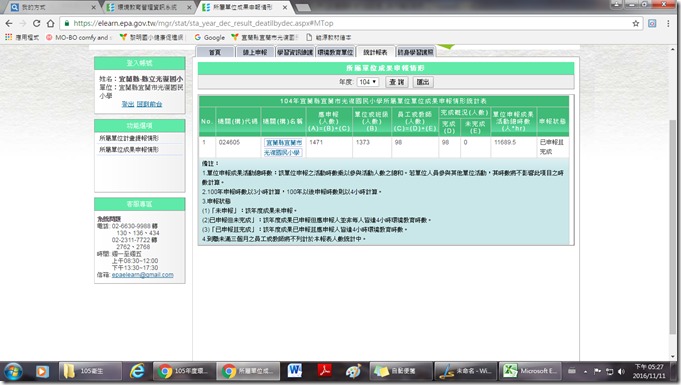Open the Chrome three-dot menu
This screenshot has height=385, width=681.
668,23
